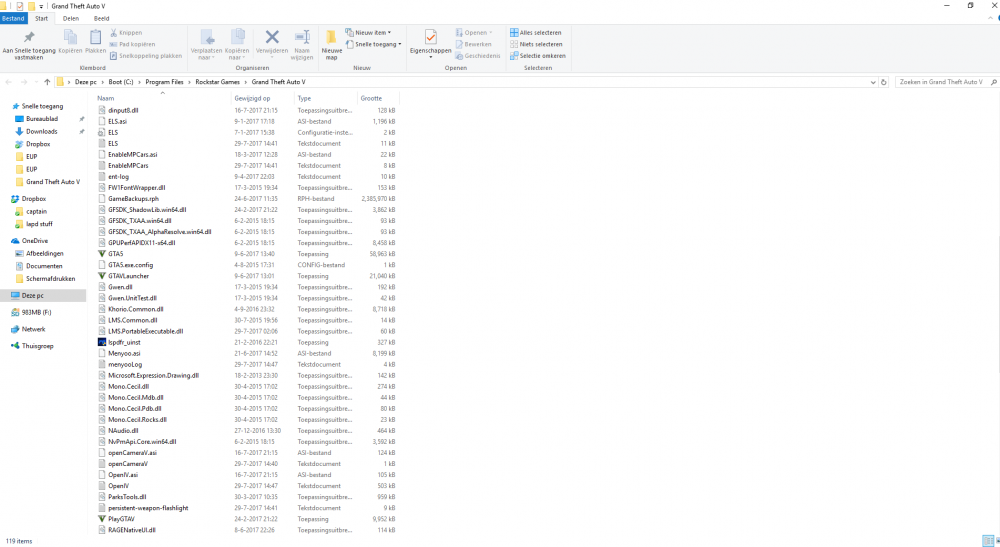This screenshot has height=547, width=1000.
Task: Expand the Openen dropdown arrow
Action: 490,33
